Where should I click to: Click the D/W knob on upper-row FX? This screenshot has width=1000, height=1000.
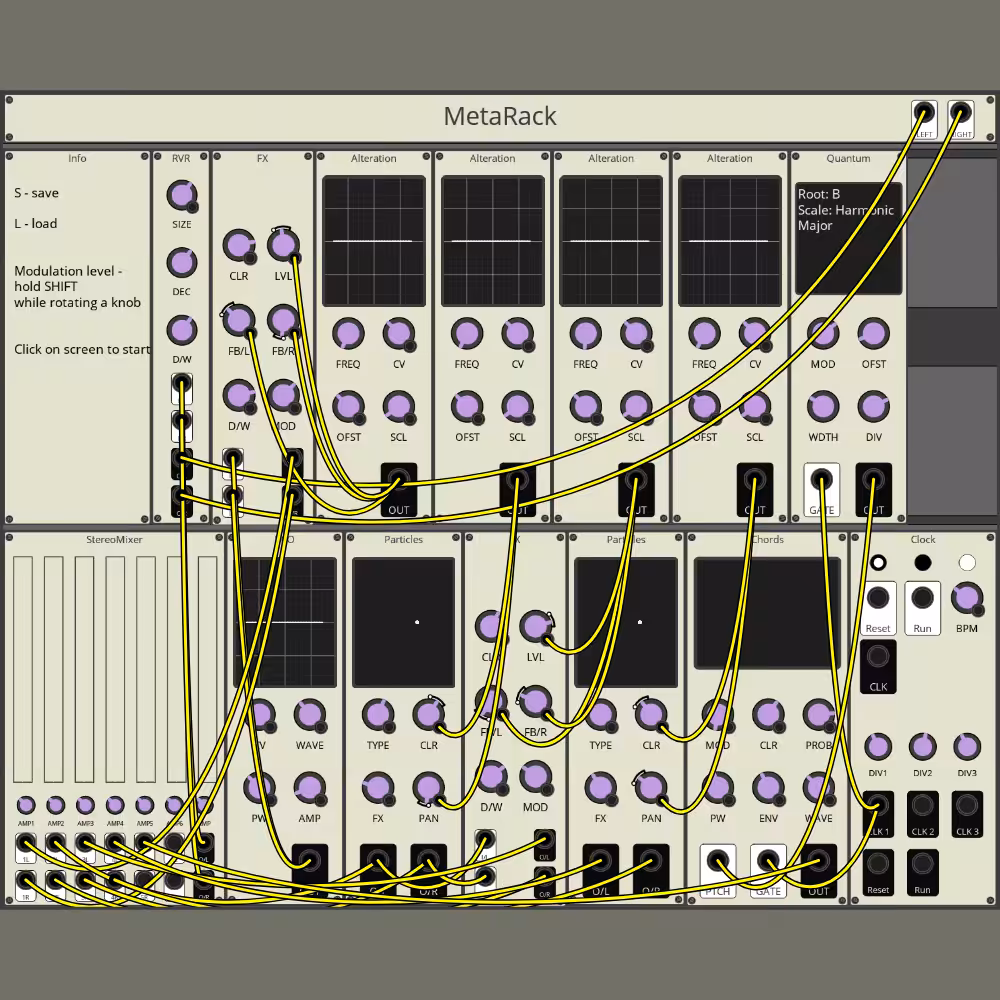(x=239, y=396)
